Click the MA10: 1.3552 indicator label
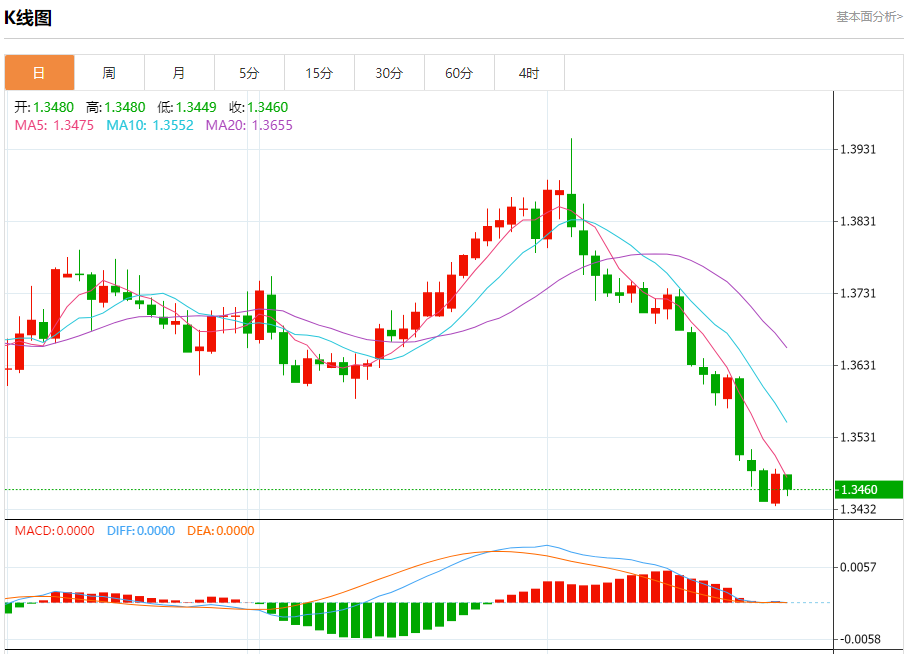 (x=150, y=125)
